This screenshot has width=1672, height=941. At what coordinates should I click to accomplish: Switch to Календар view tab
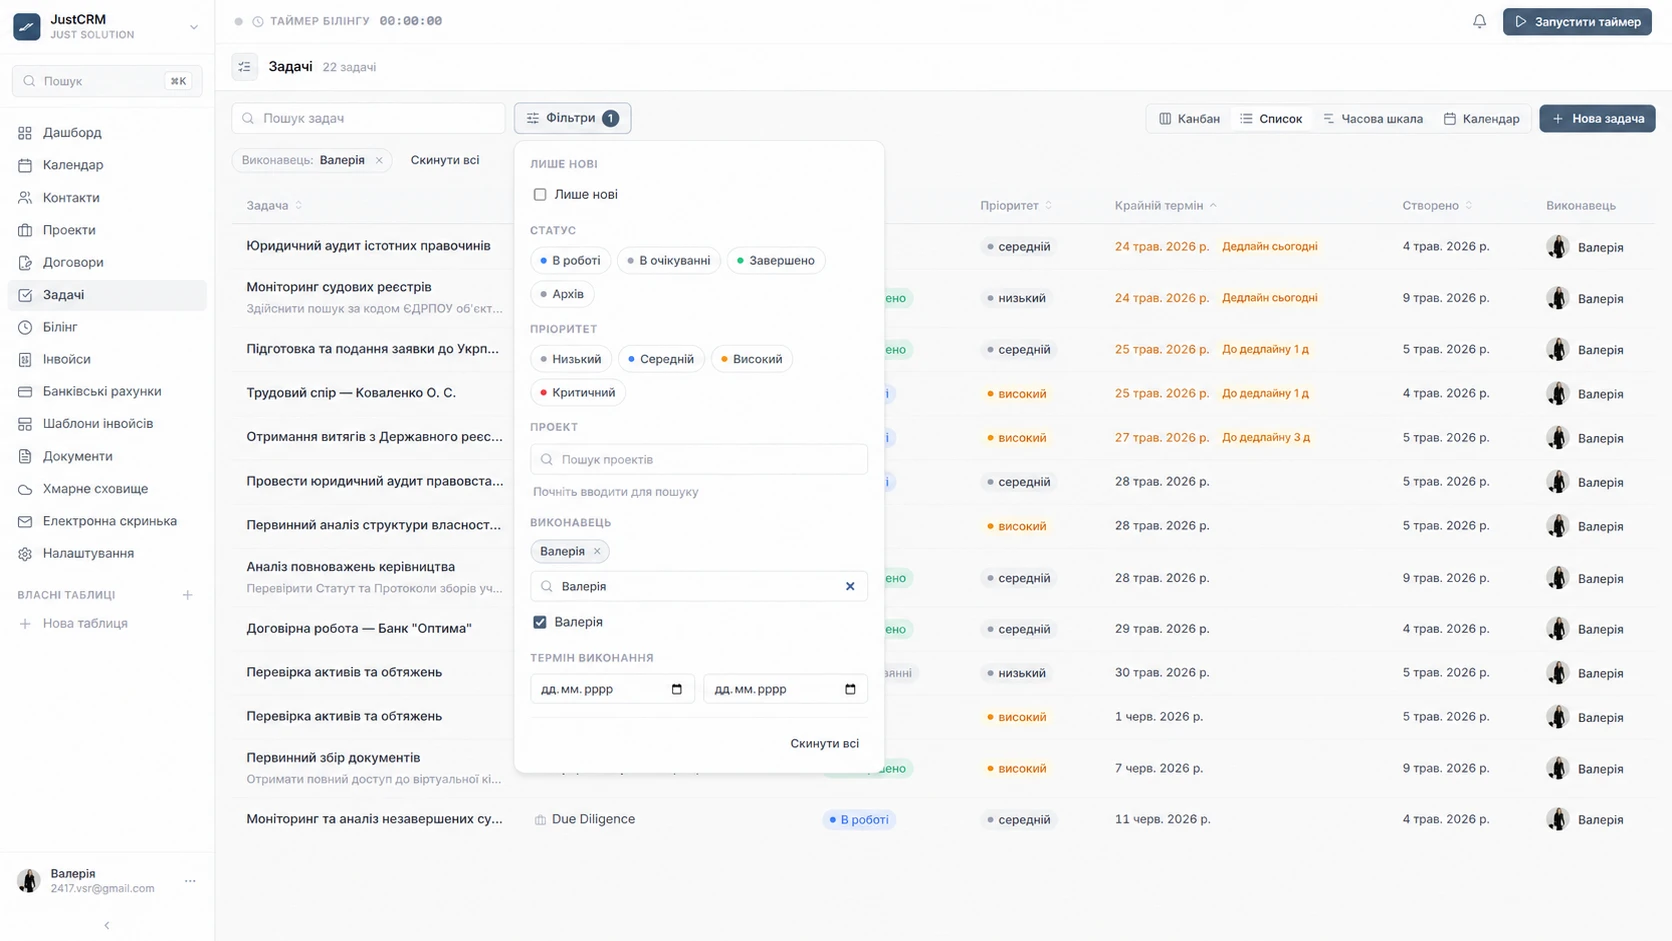tap(1482, 118)
